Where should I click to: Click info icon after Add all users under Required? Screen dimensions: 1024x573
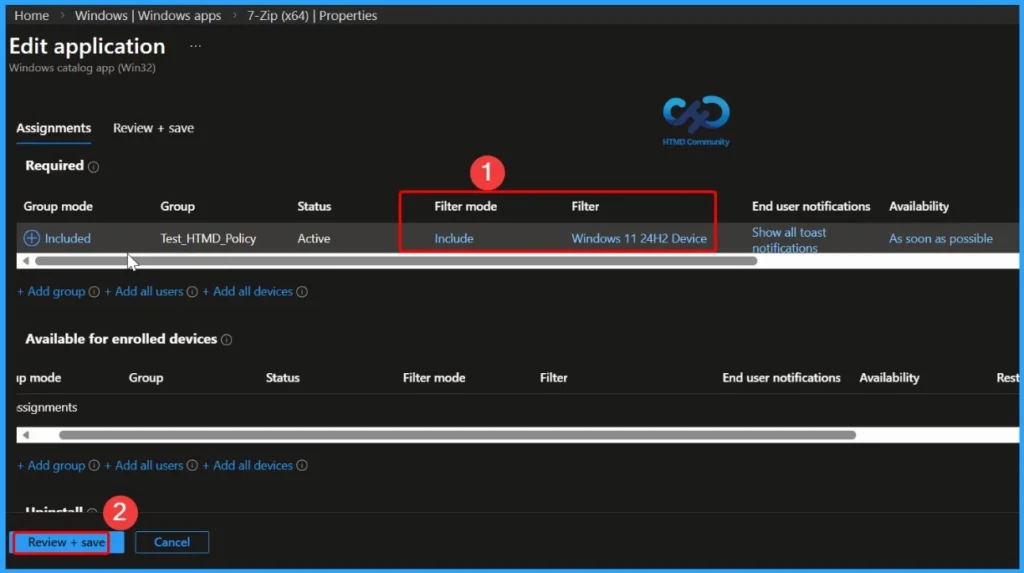pos(192,292)
